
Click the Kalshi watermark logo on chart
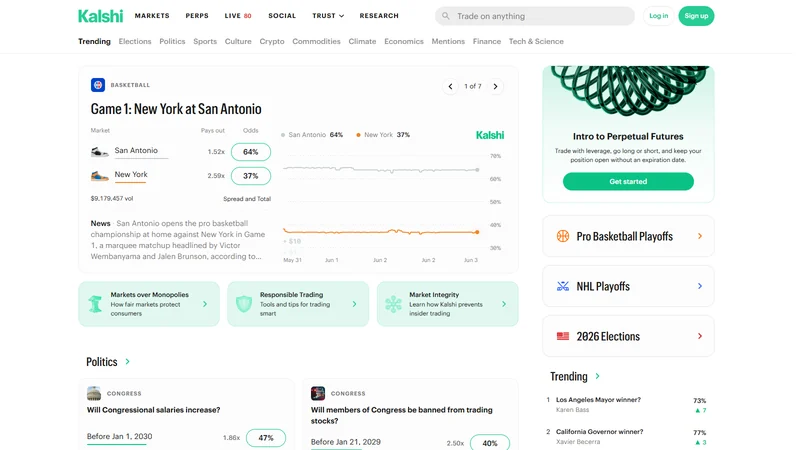(490, 135)
